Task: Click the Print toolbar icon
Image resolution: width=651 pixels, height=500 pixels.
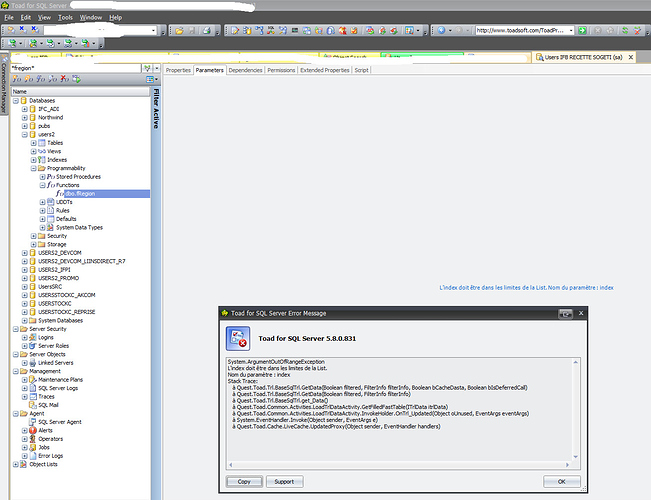Action: point(206,30)
